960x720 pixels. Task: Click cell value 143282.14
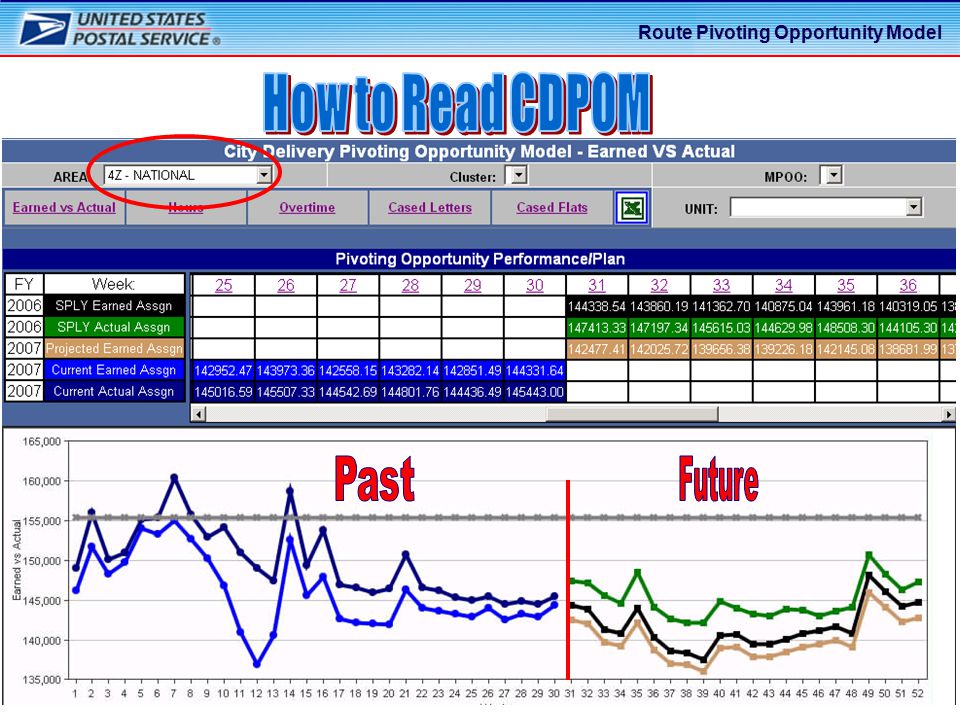click(x=410, y=370)
